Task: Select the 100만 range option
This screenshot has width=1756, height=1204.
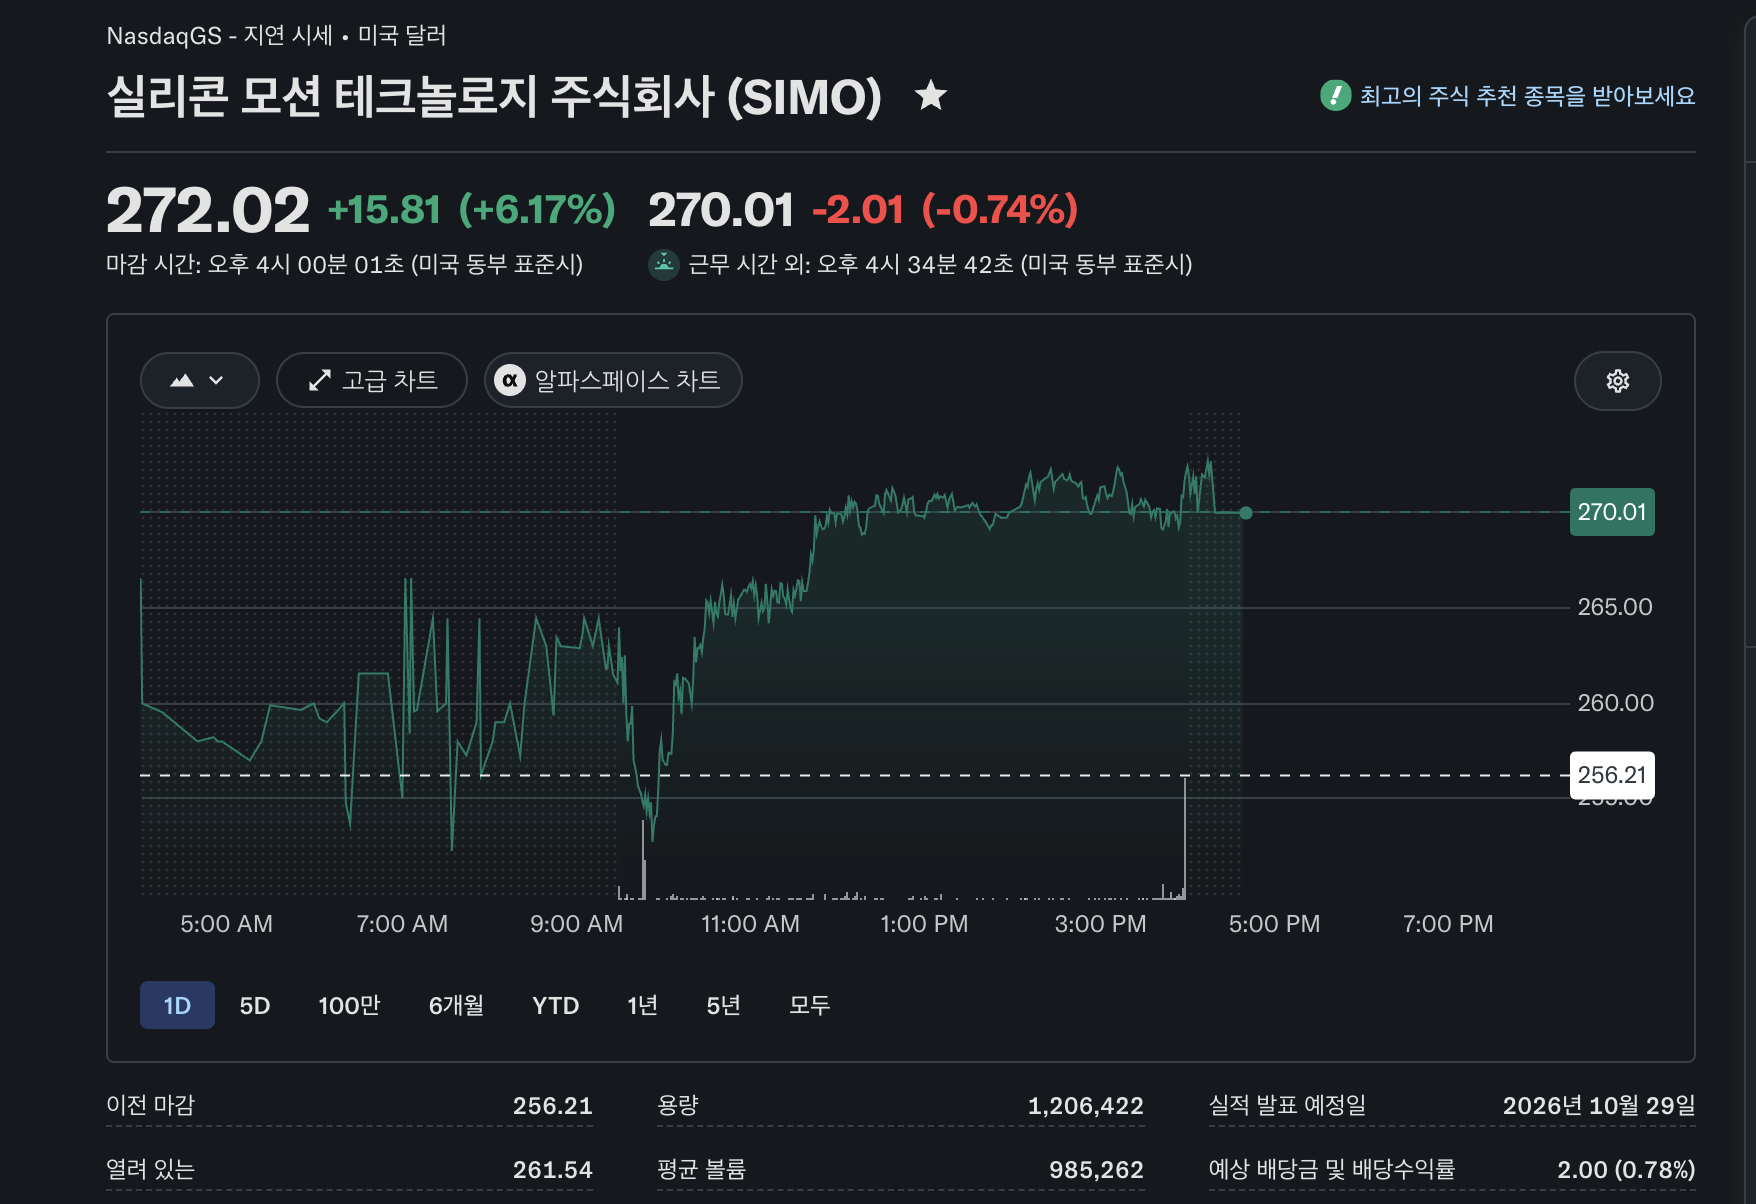Action: click(x=349, y=1005)
